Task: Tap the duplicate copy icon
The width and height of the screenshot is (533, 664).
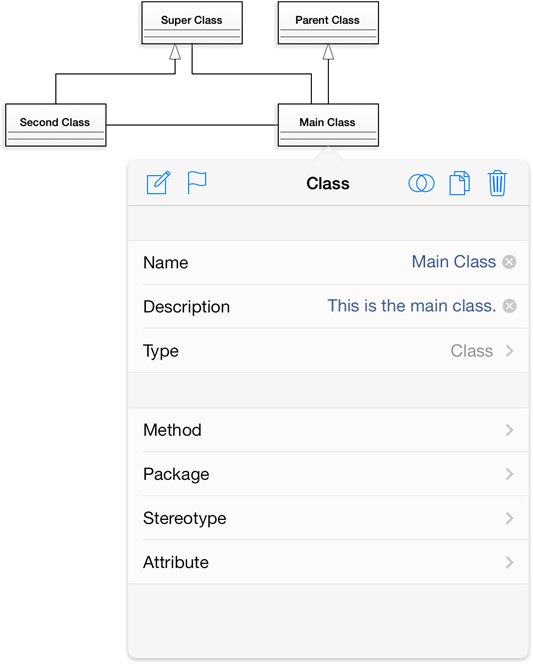Action: 459,183
